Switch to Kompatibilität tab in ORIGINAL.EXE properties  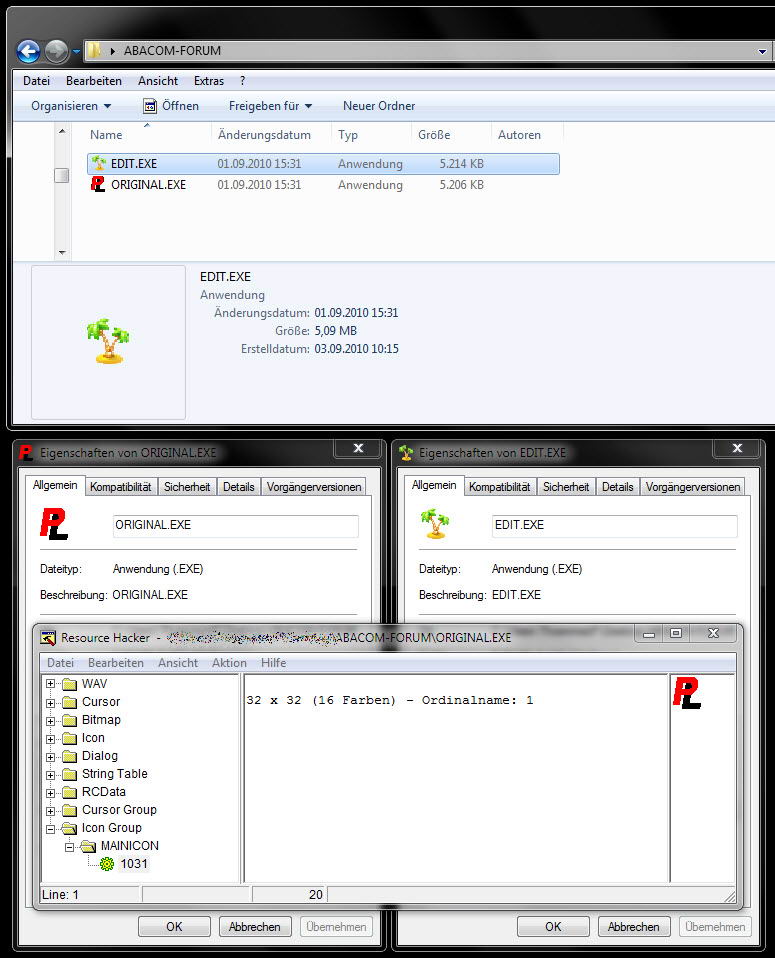coord(120,487)
